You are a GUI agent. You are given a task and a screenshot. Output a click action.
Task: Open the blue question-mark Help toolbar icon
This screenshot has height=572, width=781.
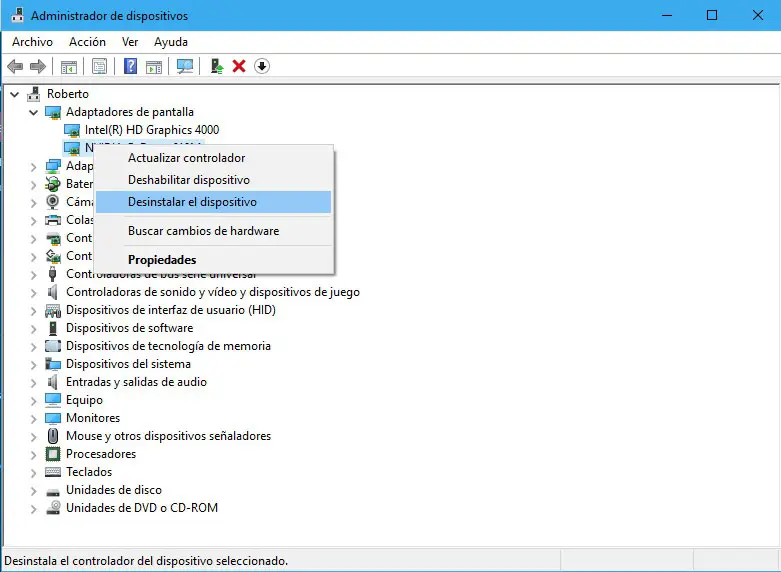130,66
